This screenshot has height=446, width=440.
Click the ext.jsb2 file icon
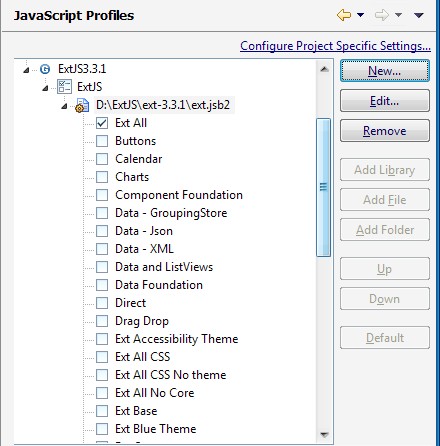82,105
